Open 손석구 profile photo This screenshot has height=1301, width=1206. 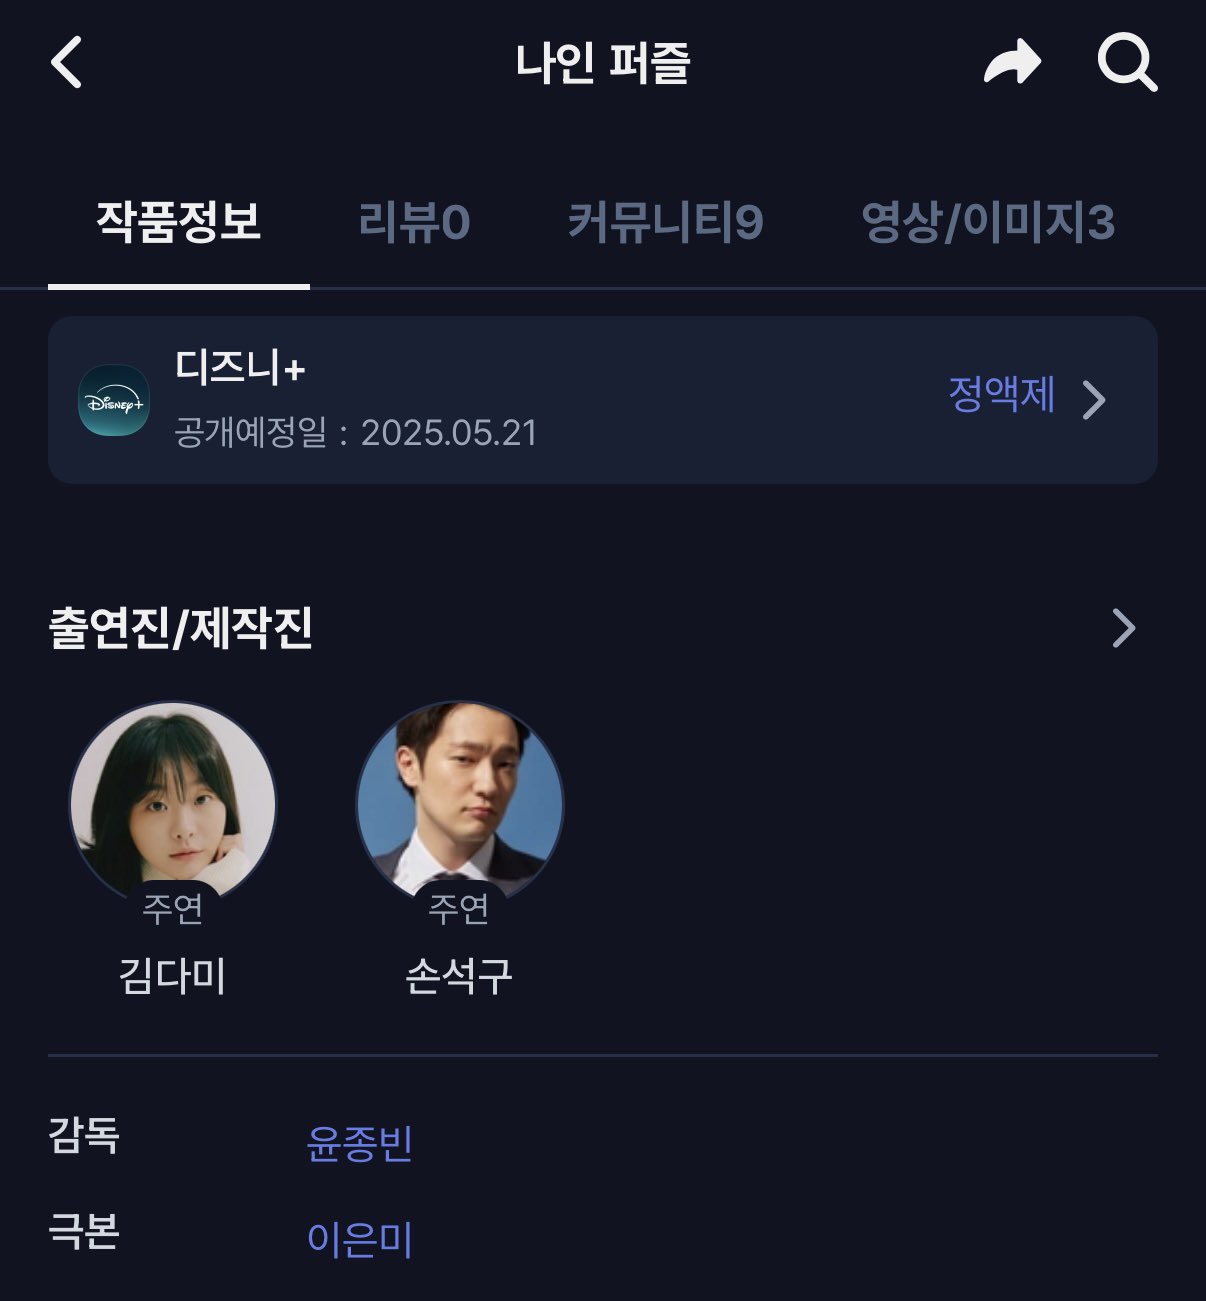click(x=460, y=804)
